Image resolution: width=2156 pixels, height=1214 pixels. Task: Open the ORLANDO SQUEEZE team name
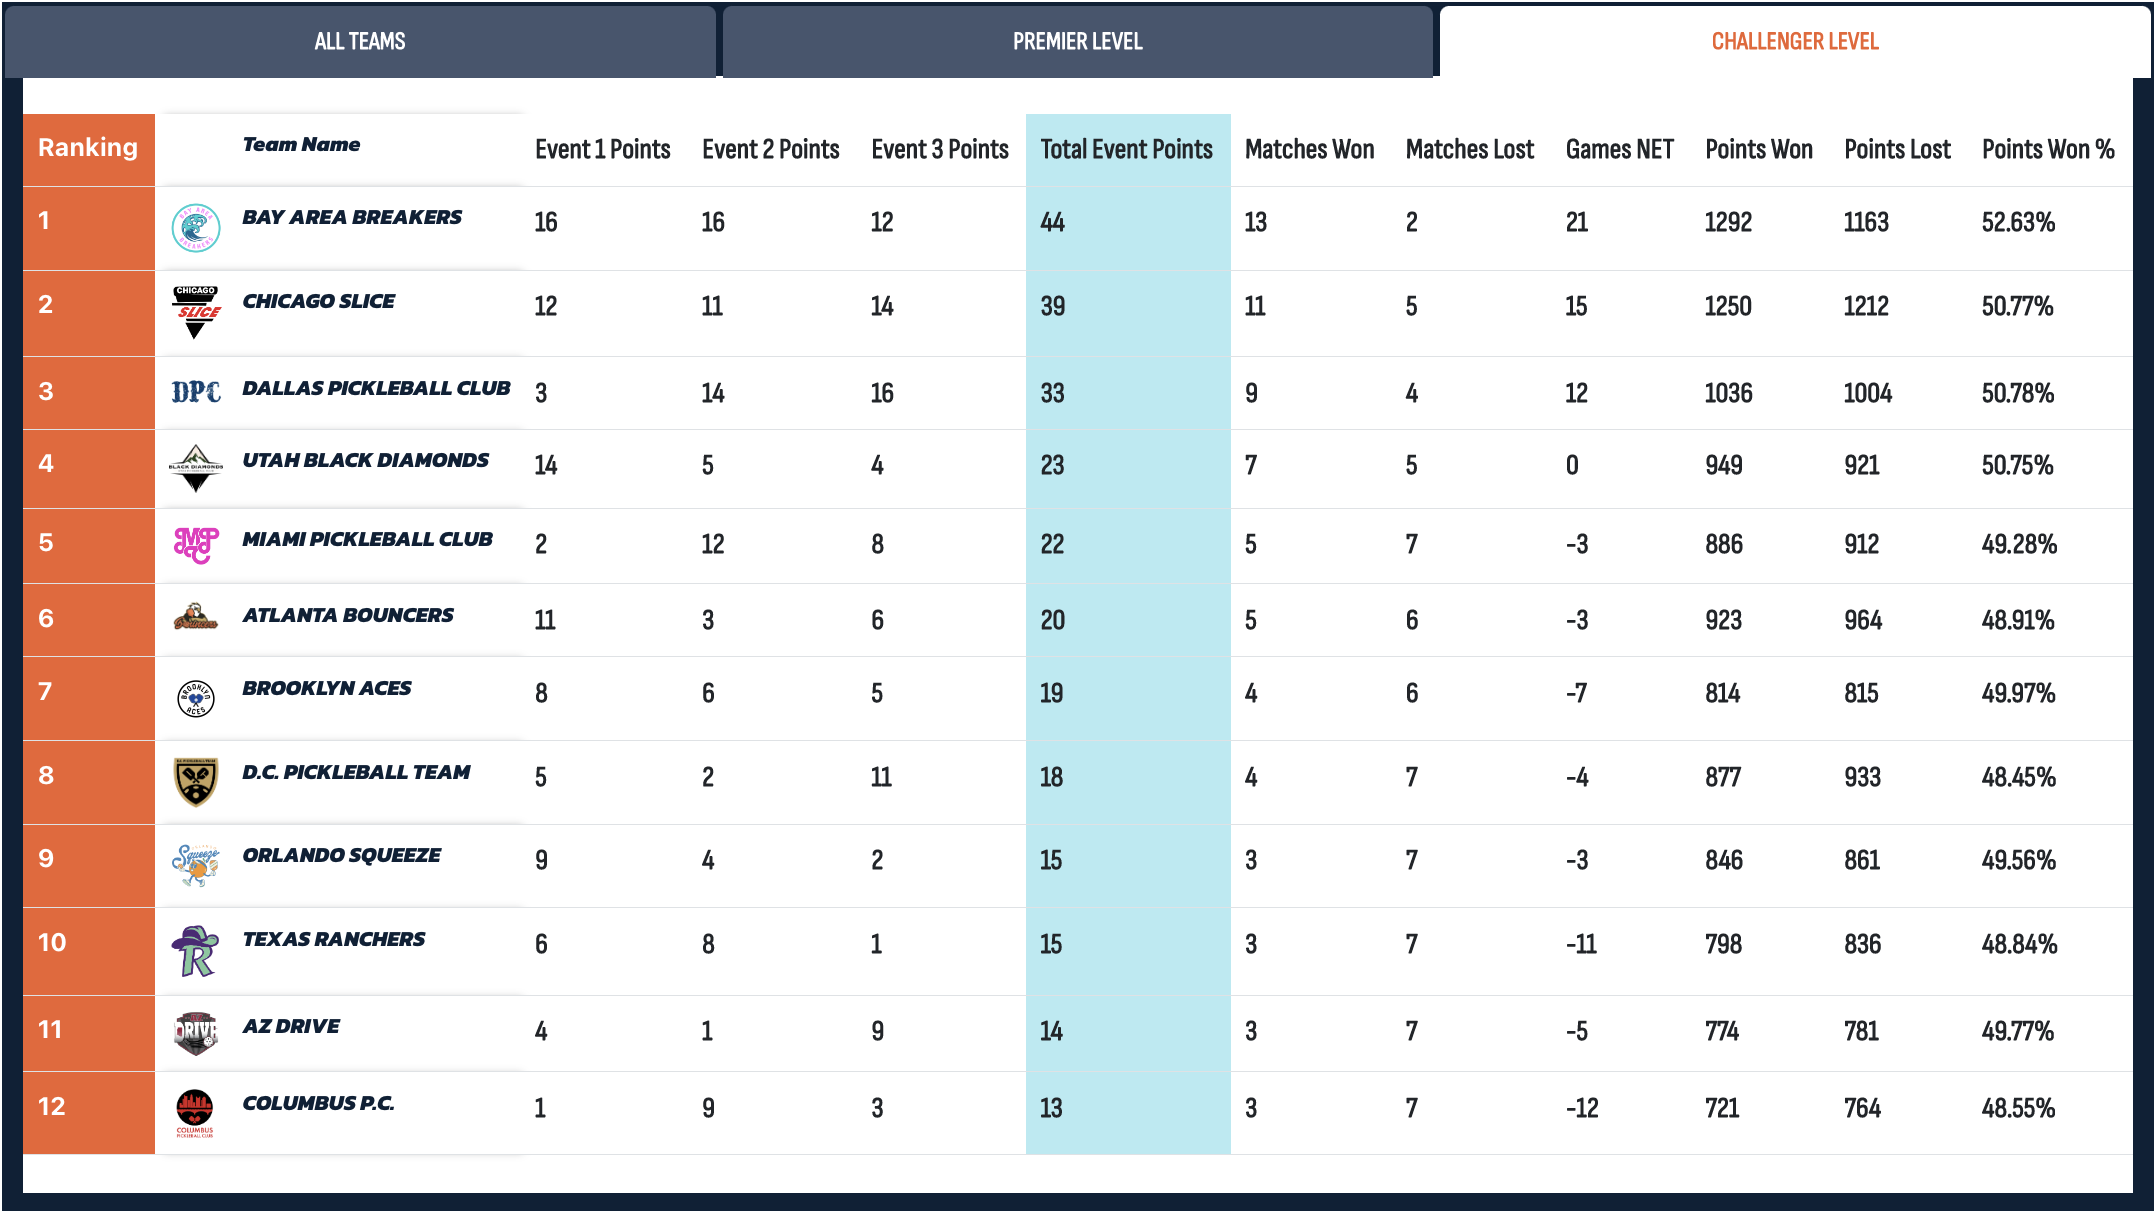click(x=341, y=855)
